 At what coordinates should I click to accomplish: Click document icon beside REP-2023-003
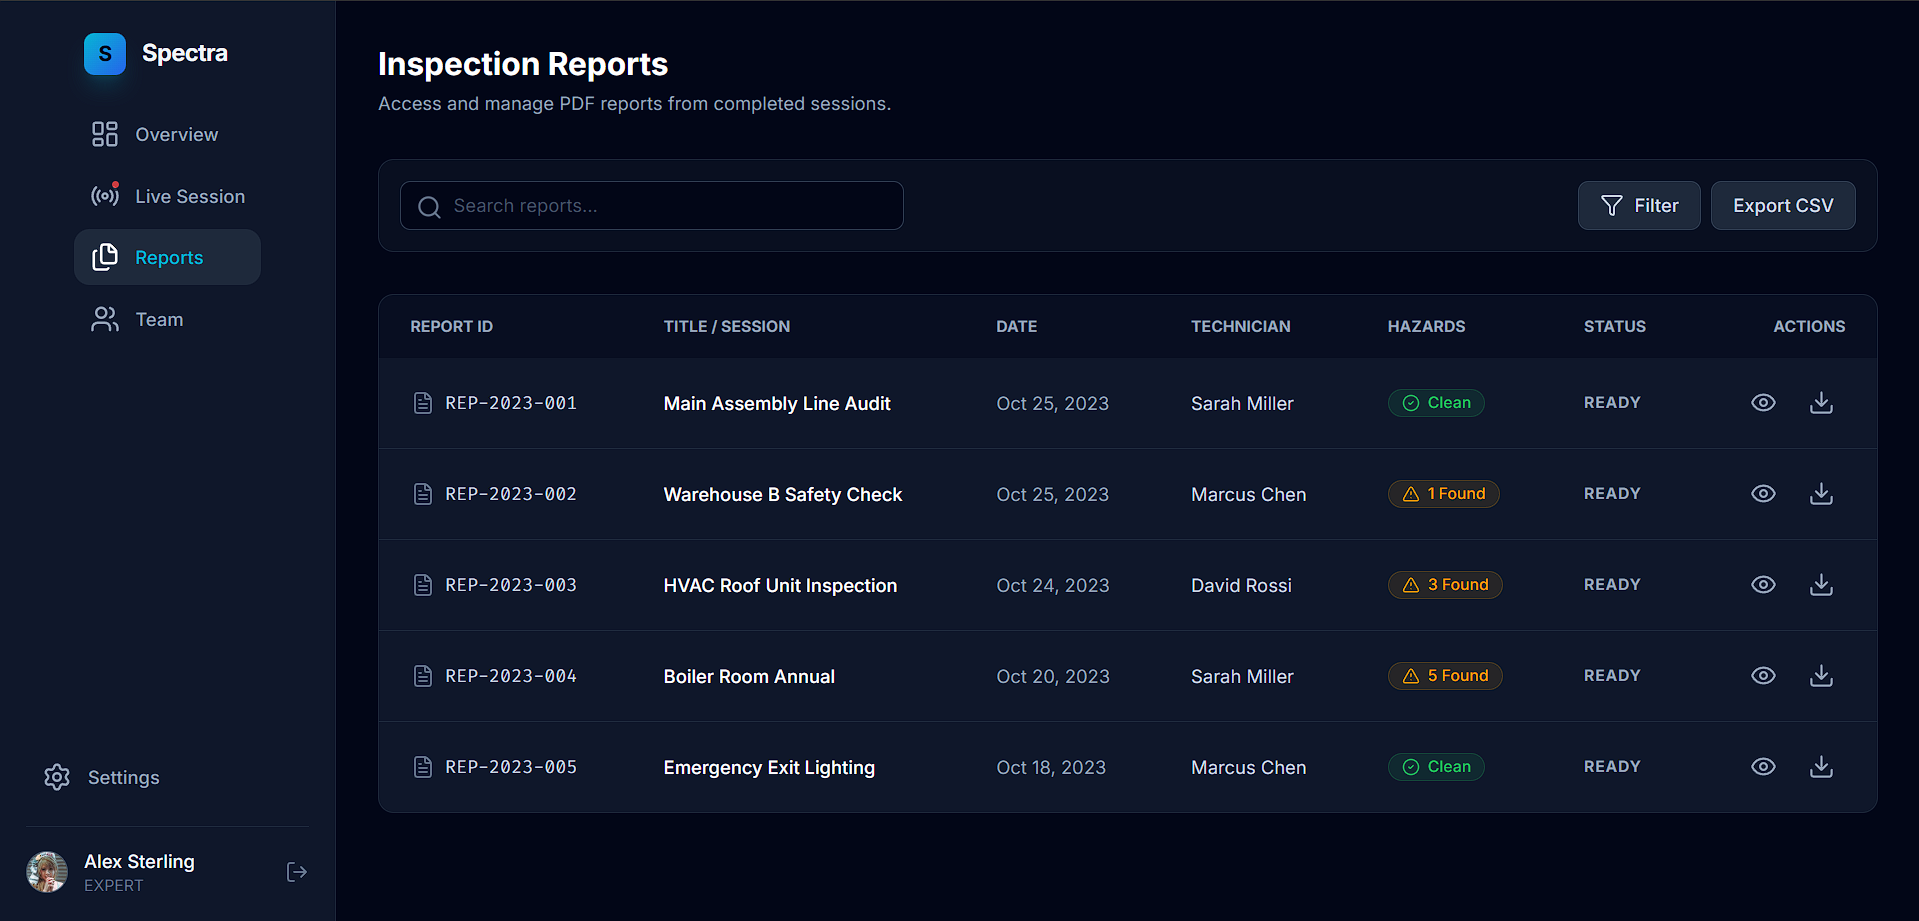click(x=423, y=585)
